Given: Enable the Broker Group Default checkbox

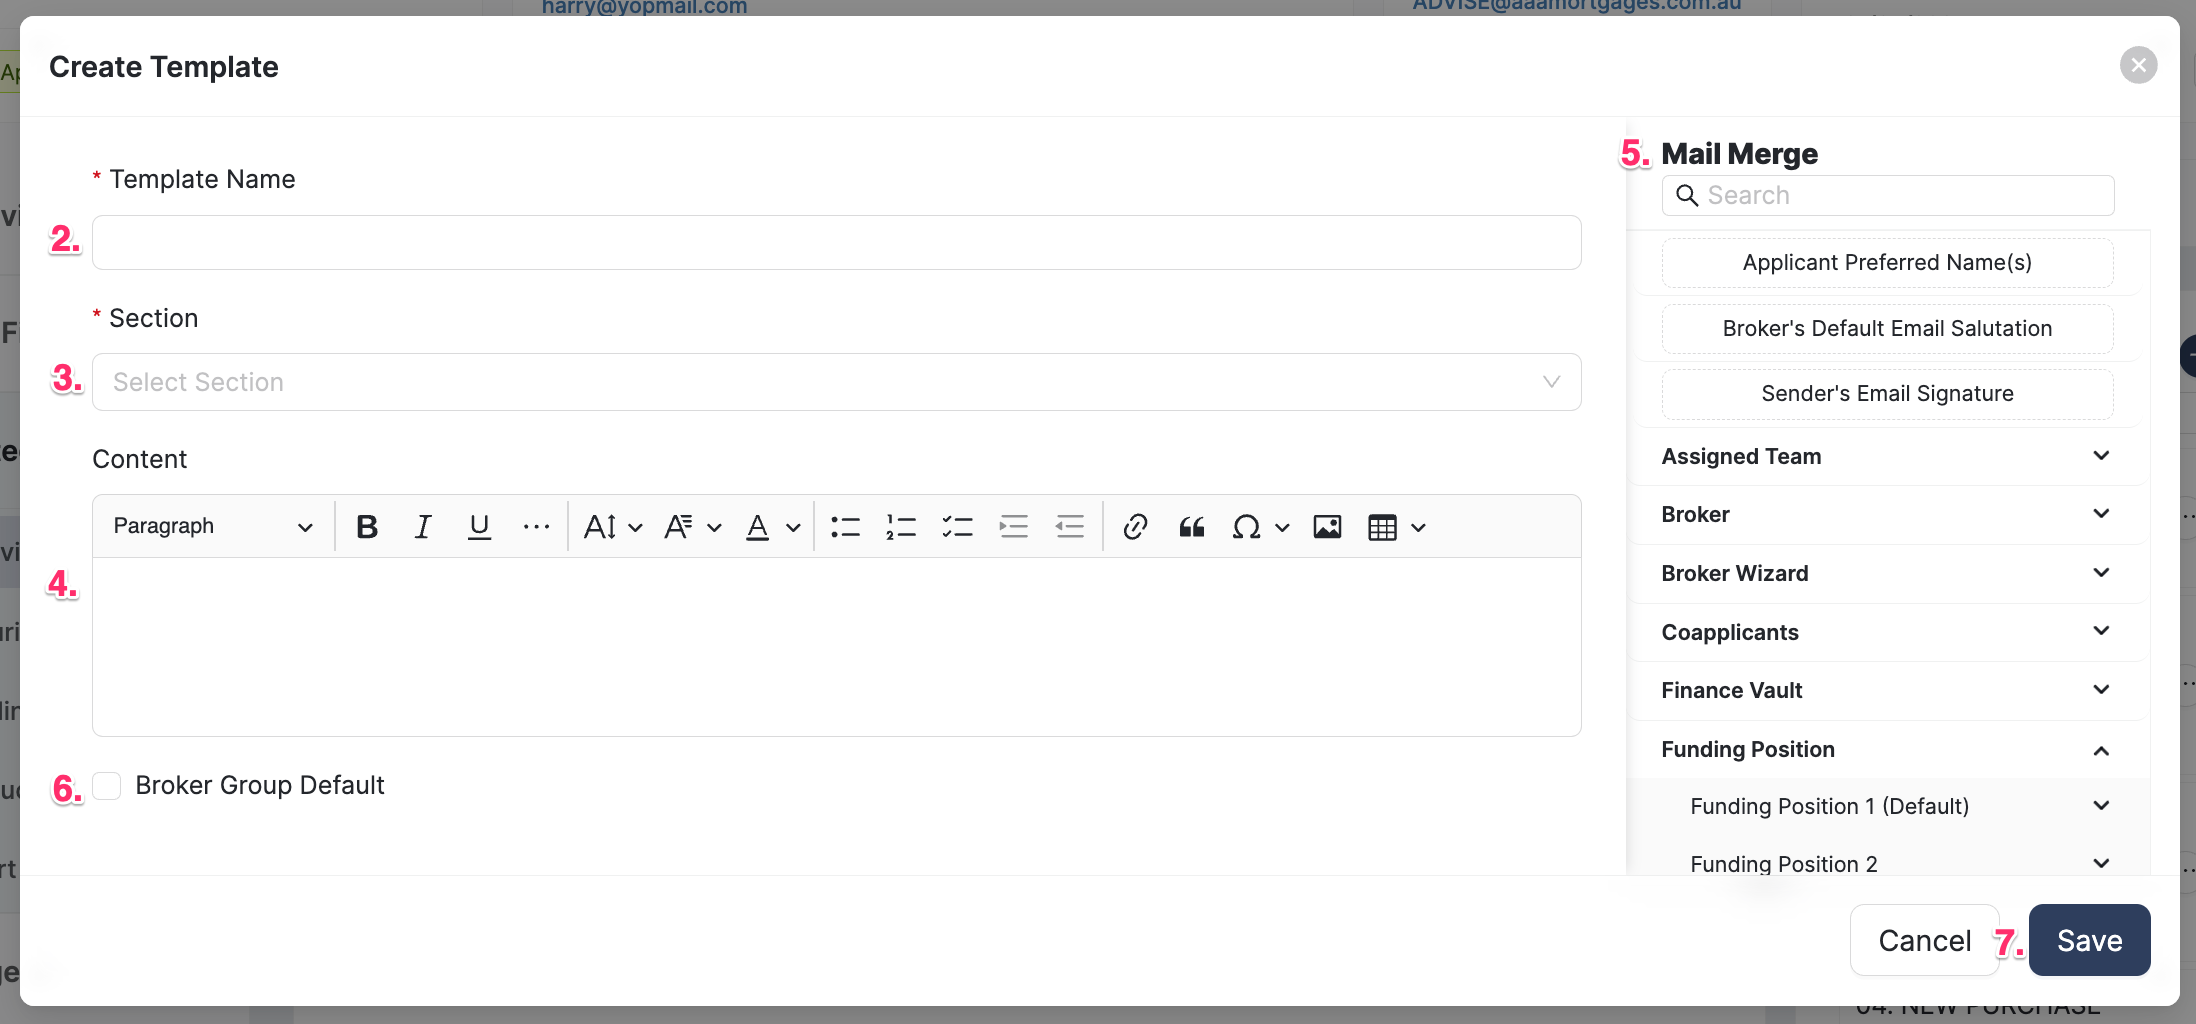Looking at the screenshot, I should click(107, 786).
